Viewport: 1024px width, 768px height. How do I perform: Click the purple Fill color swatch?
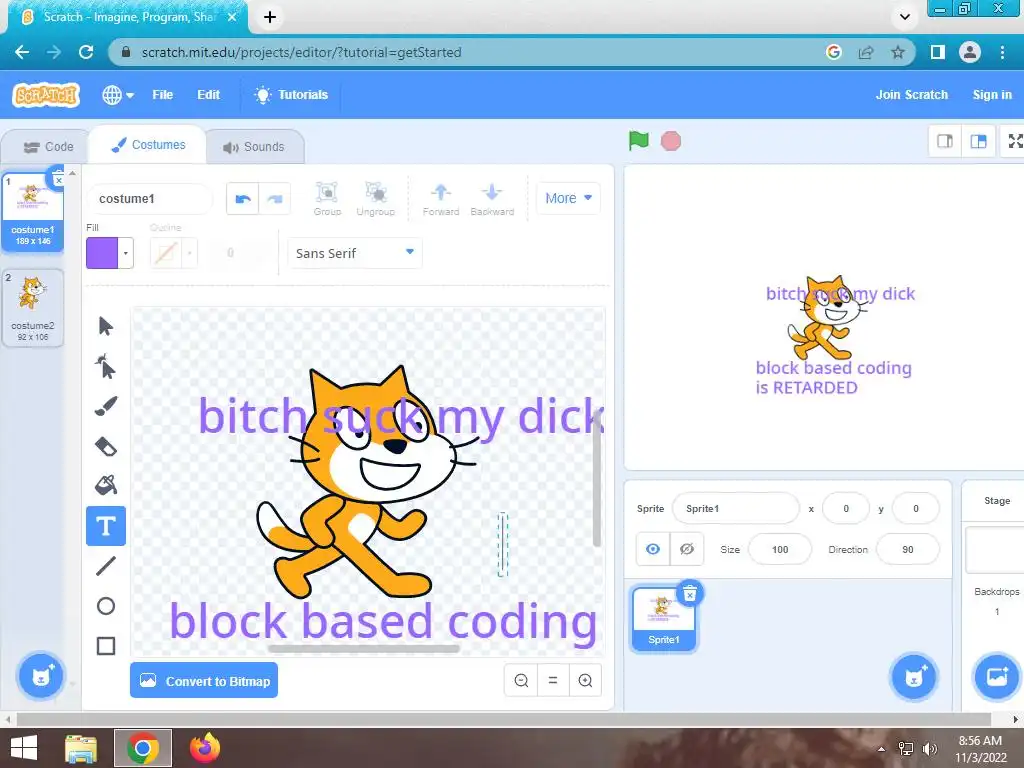(x=102, y=253)
